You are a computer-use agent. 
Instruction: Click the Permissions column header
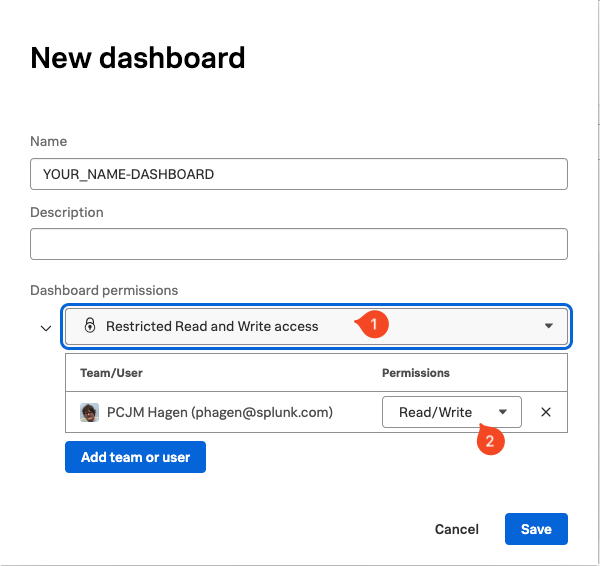pyautogui.click(x=416, y=373)
